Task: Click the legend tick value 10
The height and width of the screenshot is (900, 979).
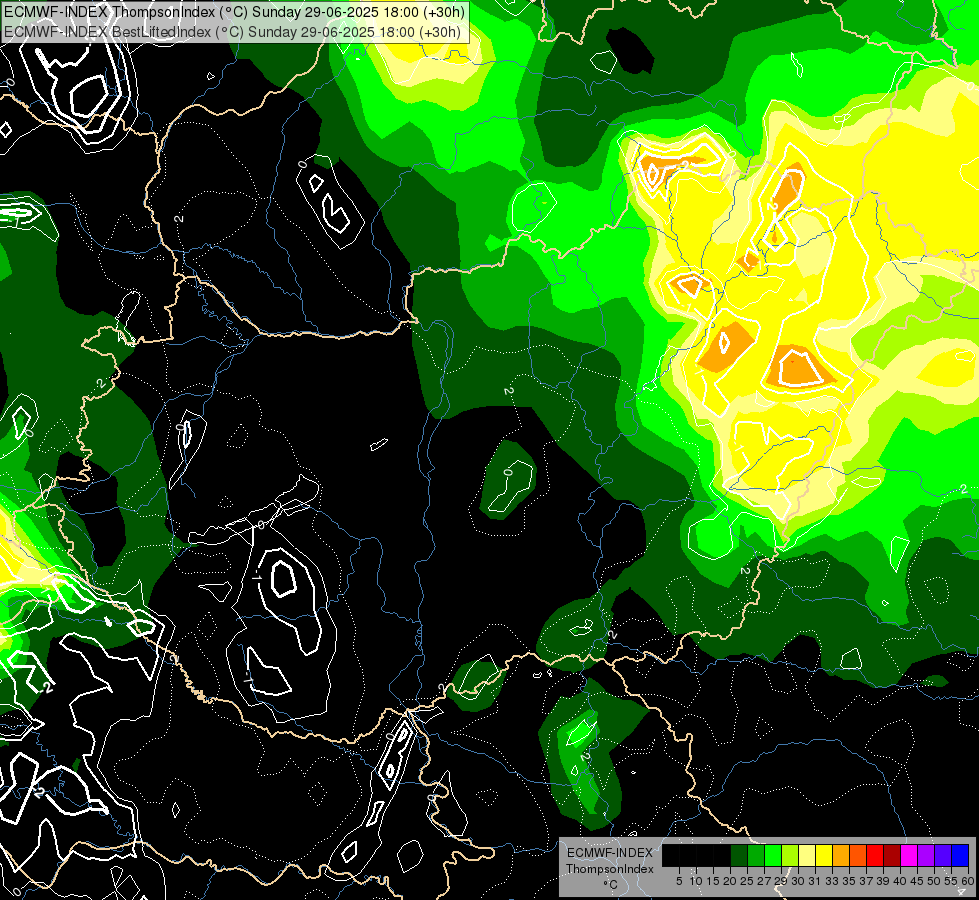Action: (x=696, y=881)
